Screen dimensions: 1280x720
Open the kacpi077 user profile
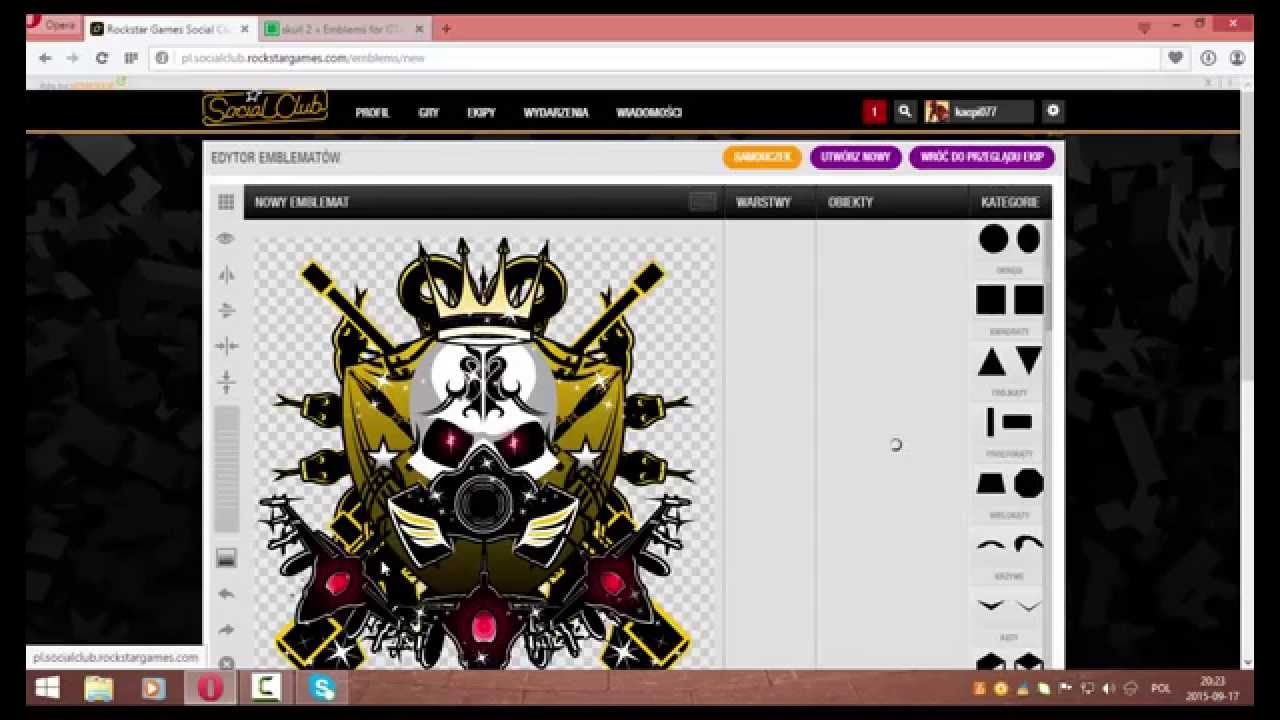pos(979,112)
